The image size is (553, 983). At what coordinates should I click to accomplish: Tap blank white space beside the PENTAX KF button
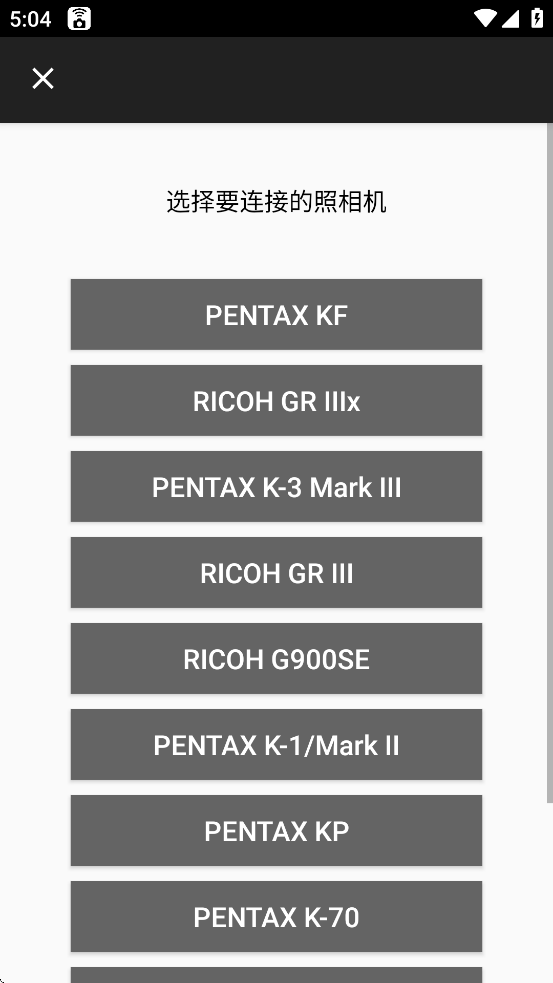35,315
